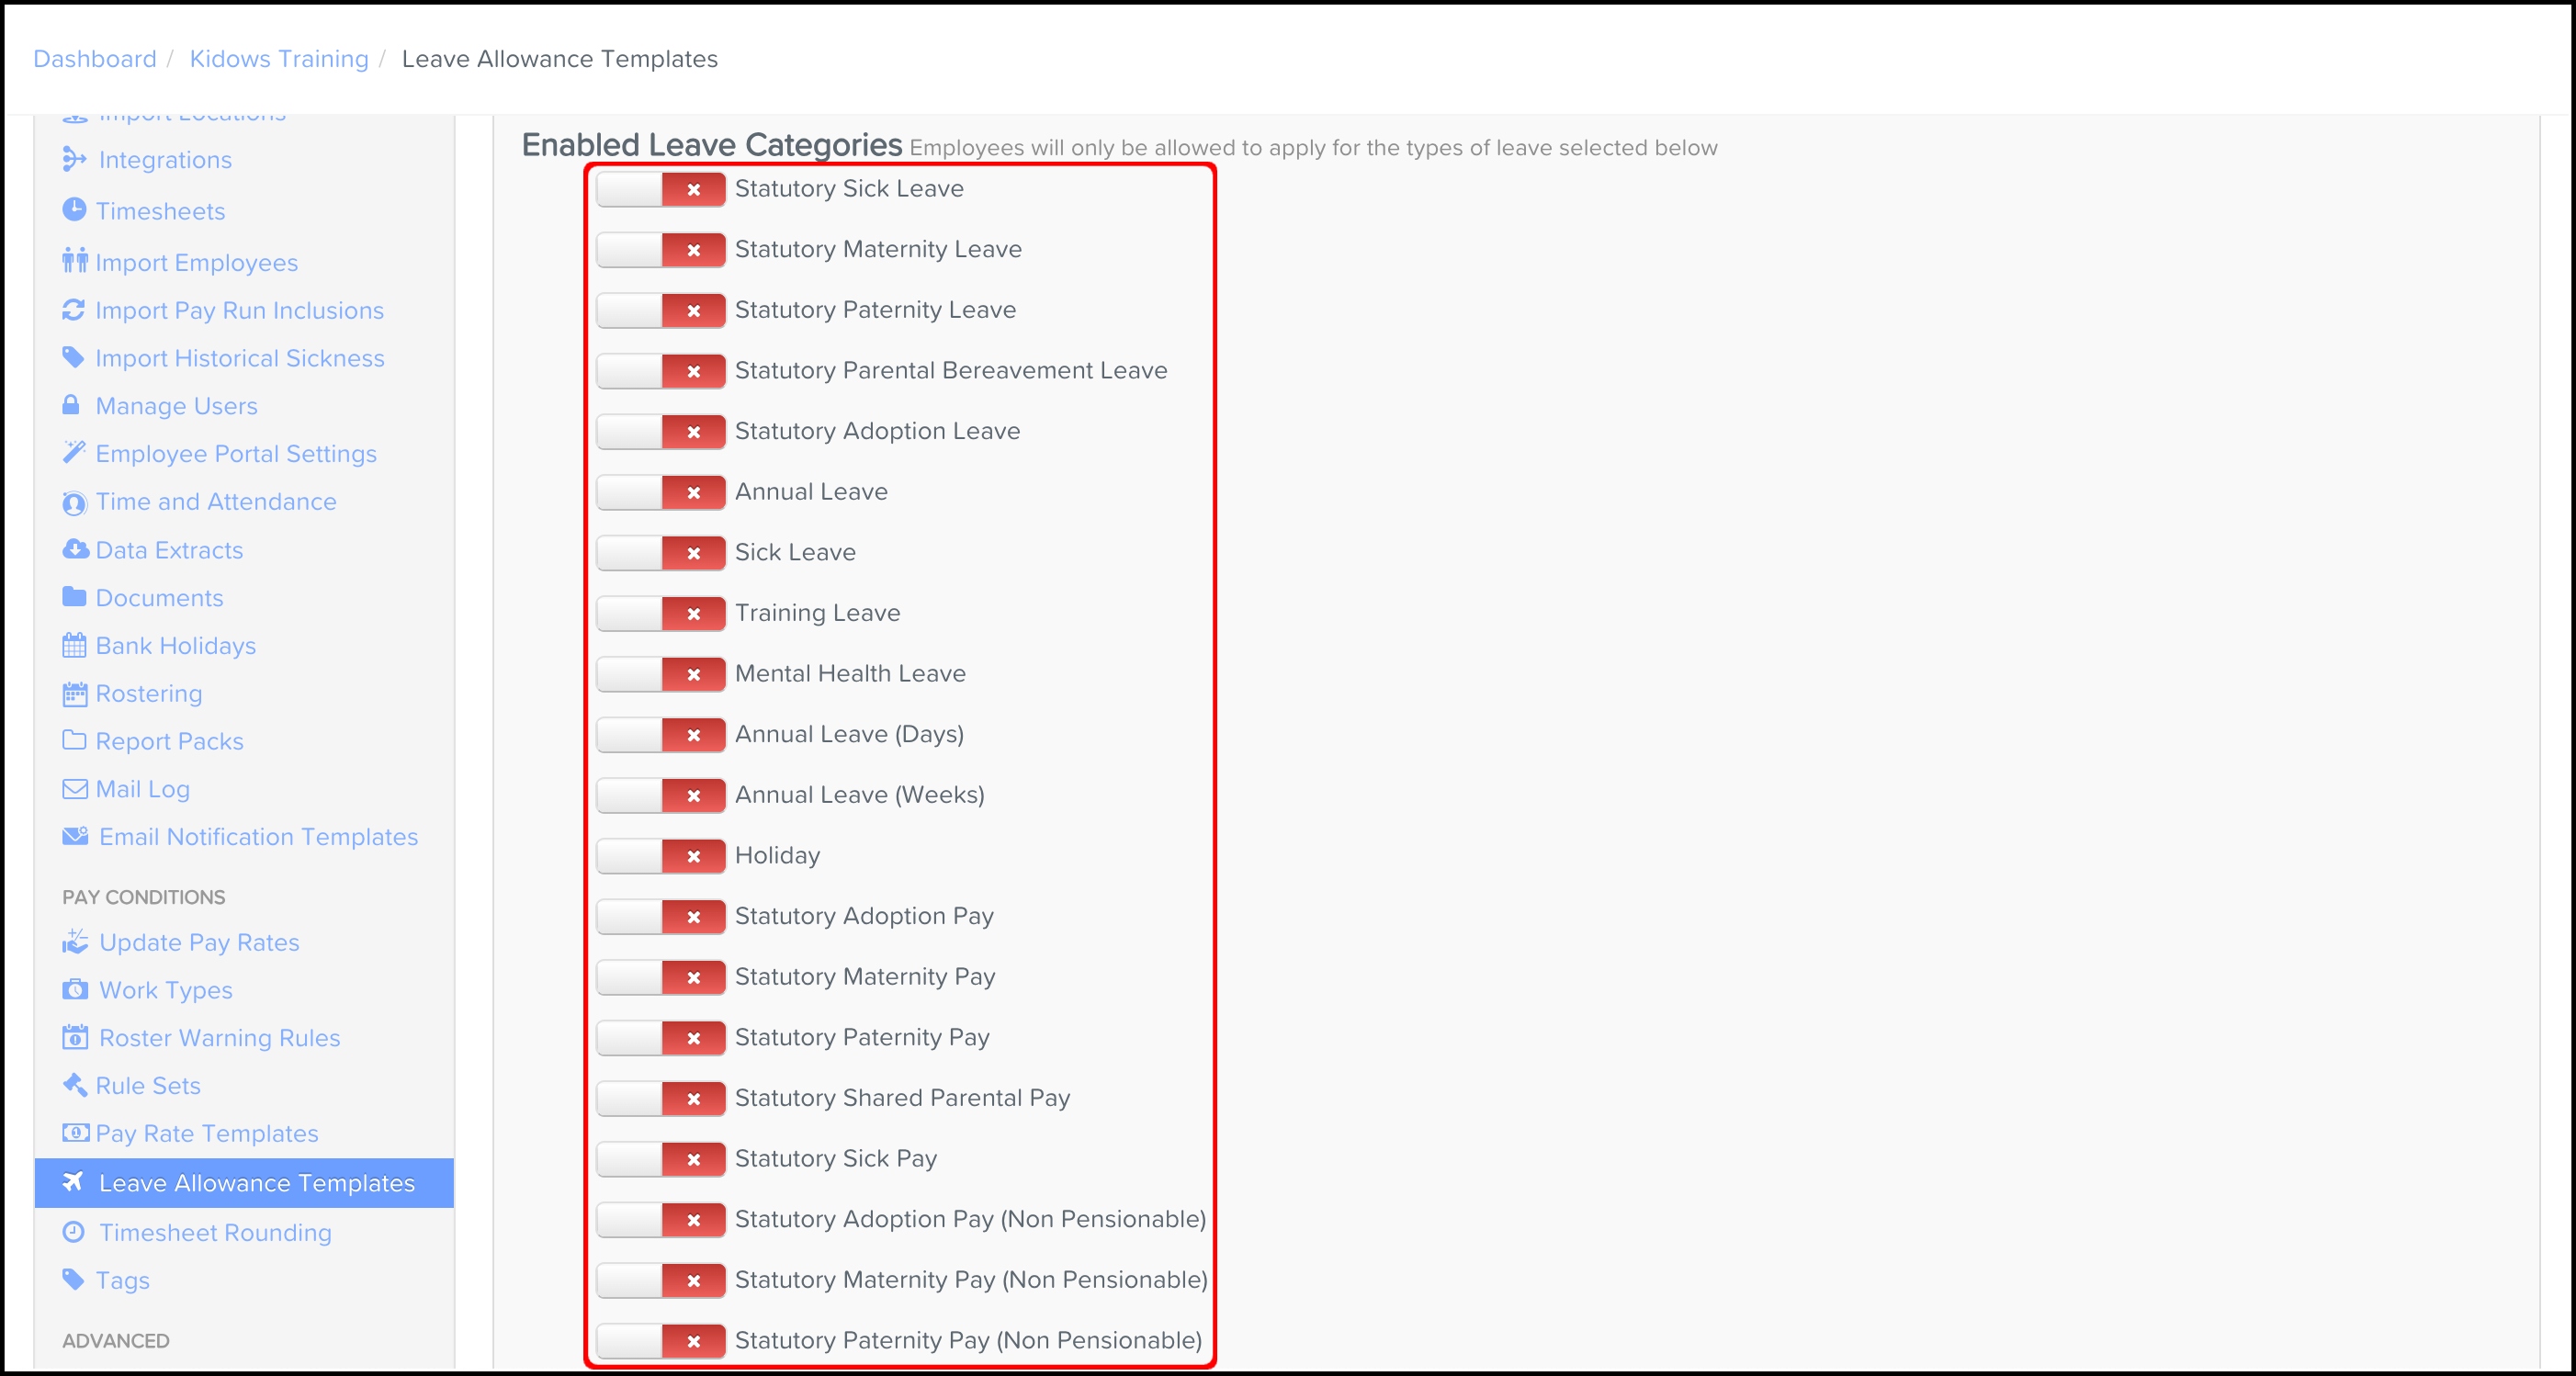Click the Rule Sets gavel icon
The height and width of the screenshot is (1376, 2576).
click(74, 1085)
